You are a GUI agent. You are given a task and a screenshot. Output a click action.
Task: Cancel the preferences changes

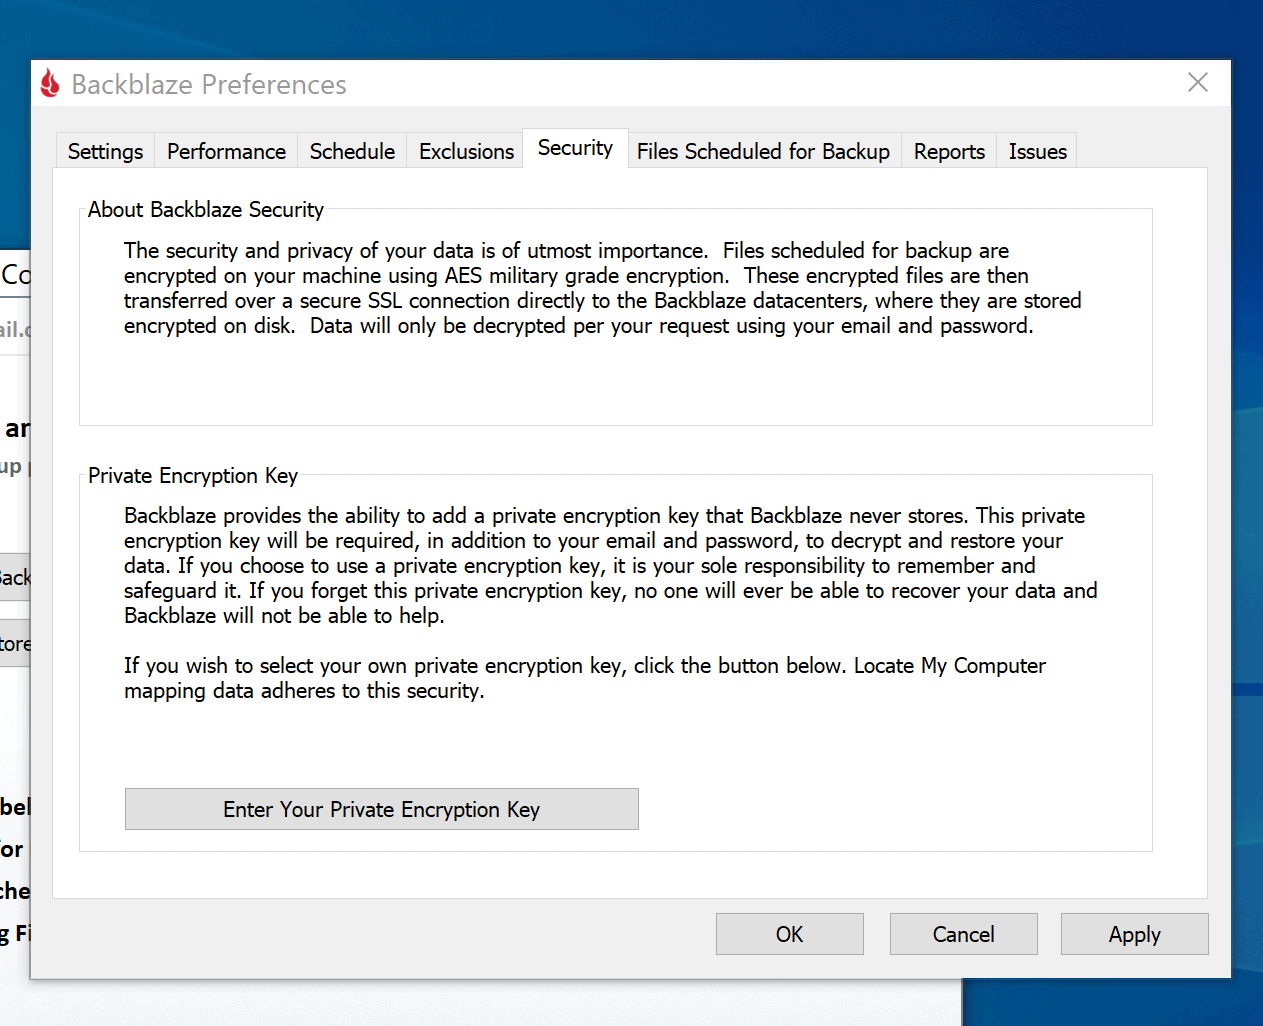pos(963,934)
